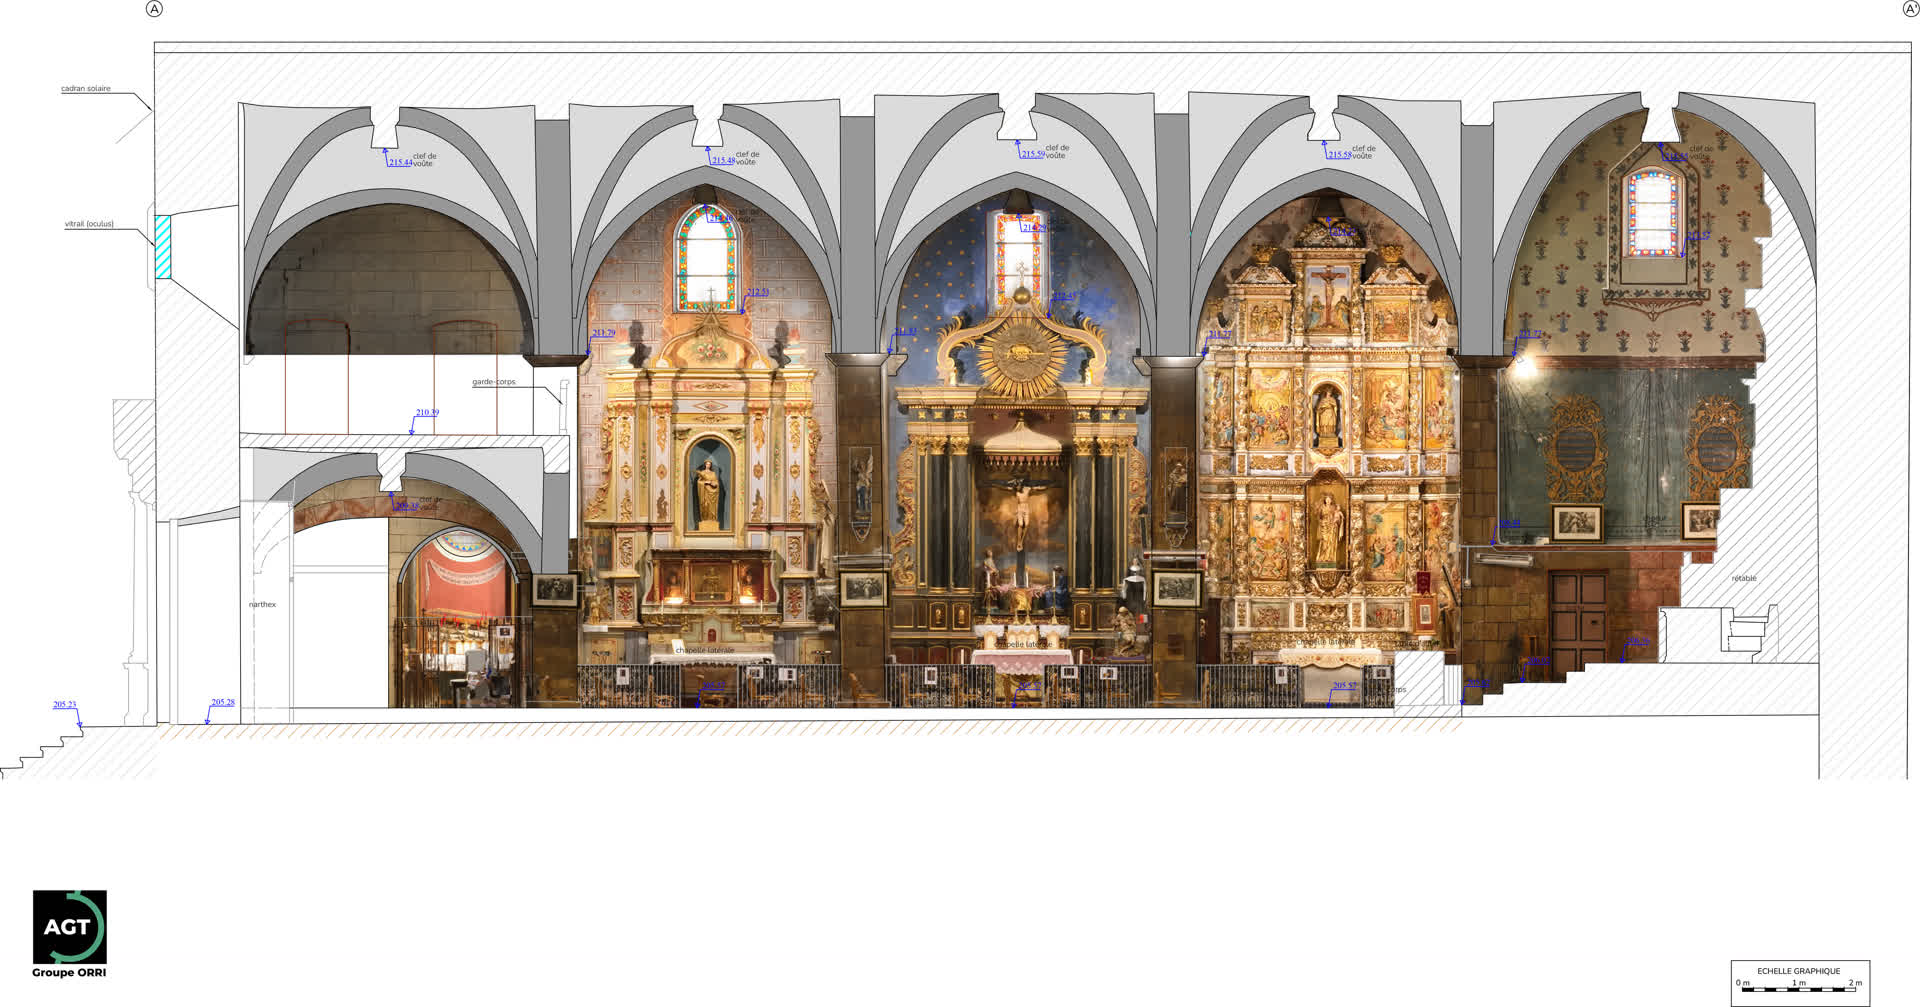
Task: Click the Virgin statue in the altar niche
Action: (x=708, y=490)
